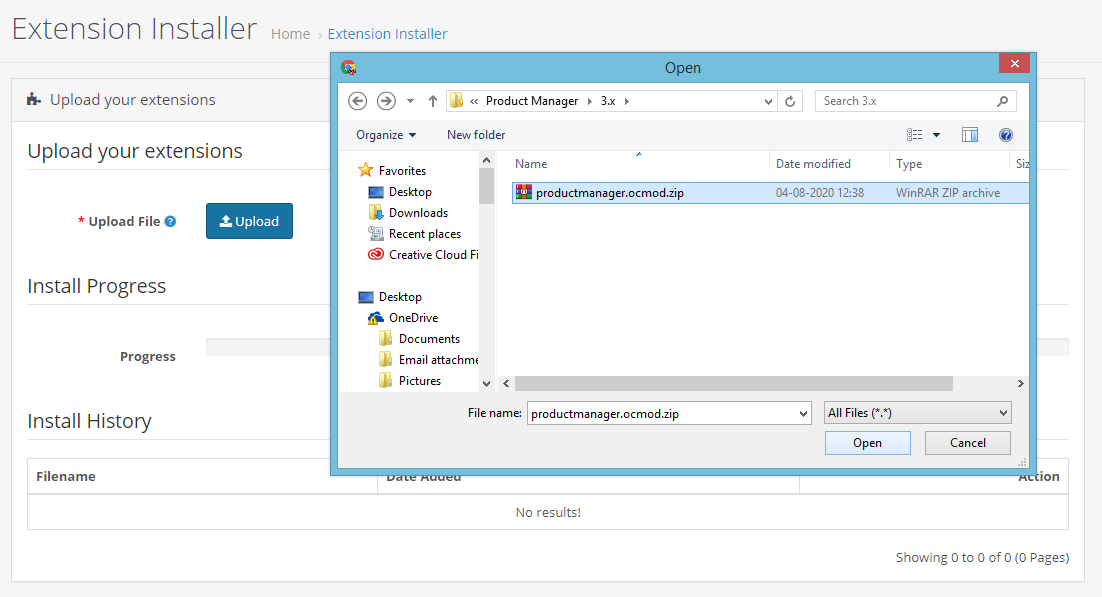Select Favorites in the navigation tree
Viewport: 1102px width, 597px height.
(392, 171)
